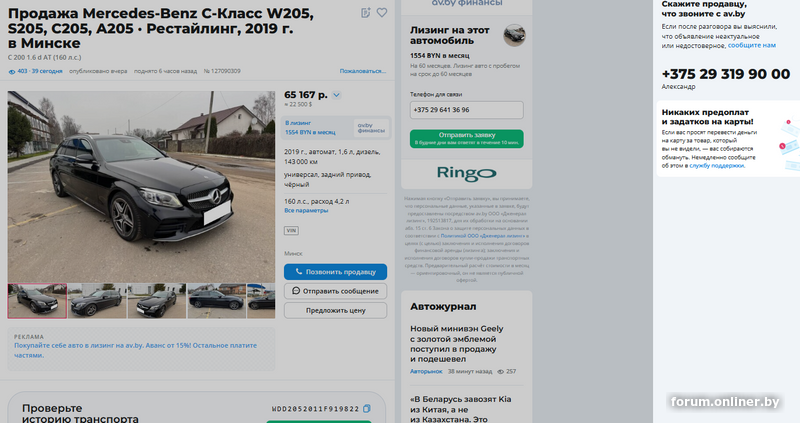Viewport: 800px width, 423px height.
Task: Open службу поддержки link
Action: click(x=716, y=166)
